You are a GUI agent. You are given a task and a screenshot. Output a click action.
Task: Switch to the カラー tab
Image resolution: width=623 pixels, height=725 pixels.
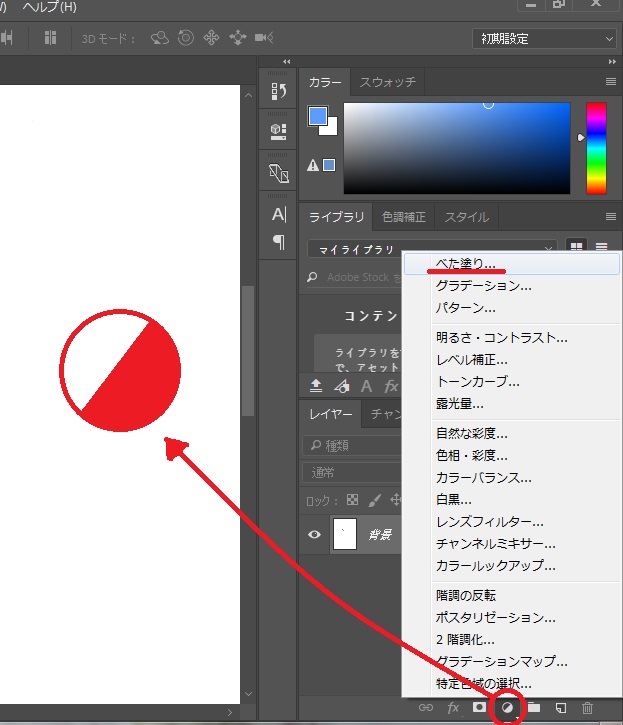pos(325,82)
